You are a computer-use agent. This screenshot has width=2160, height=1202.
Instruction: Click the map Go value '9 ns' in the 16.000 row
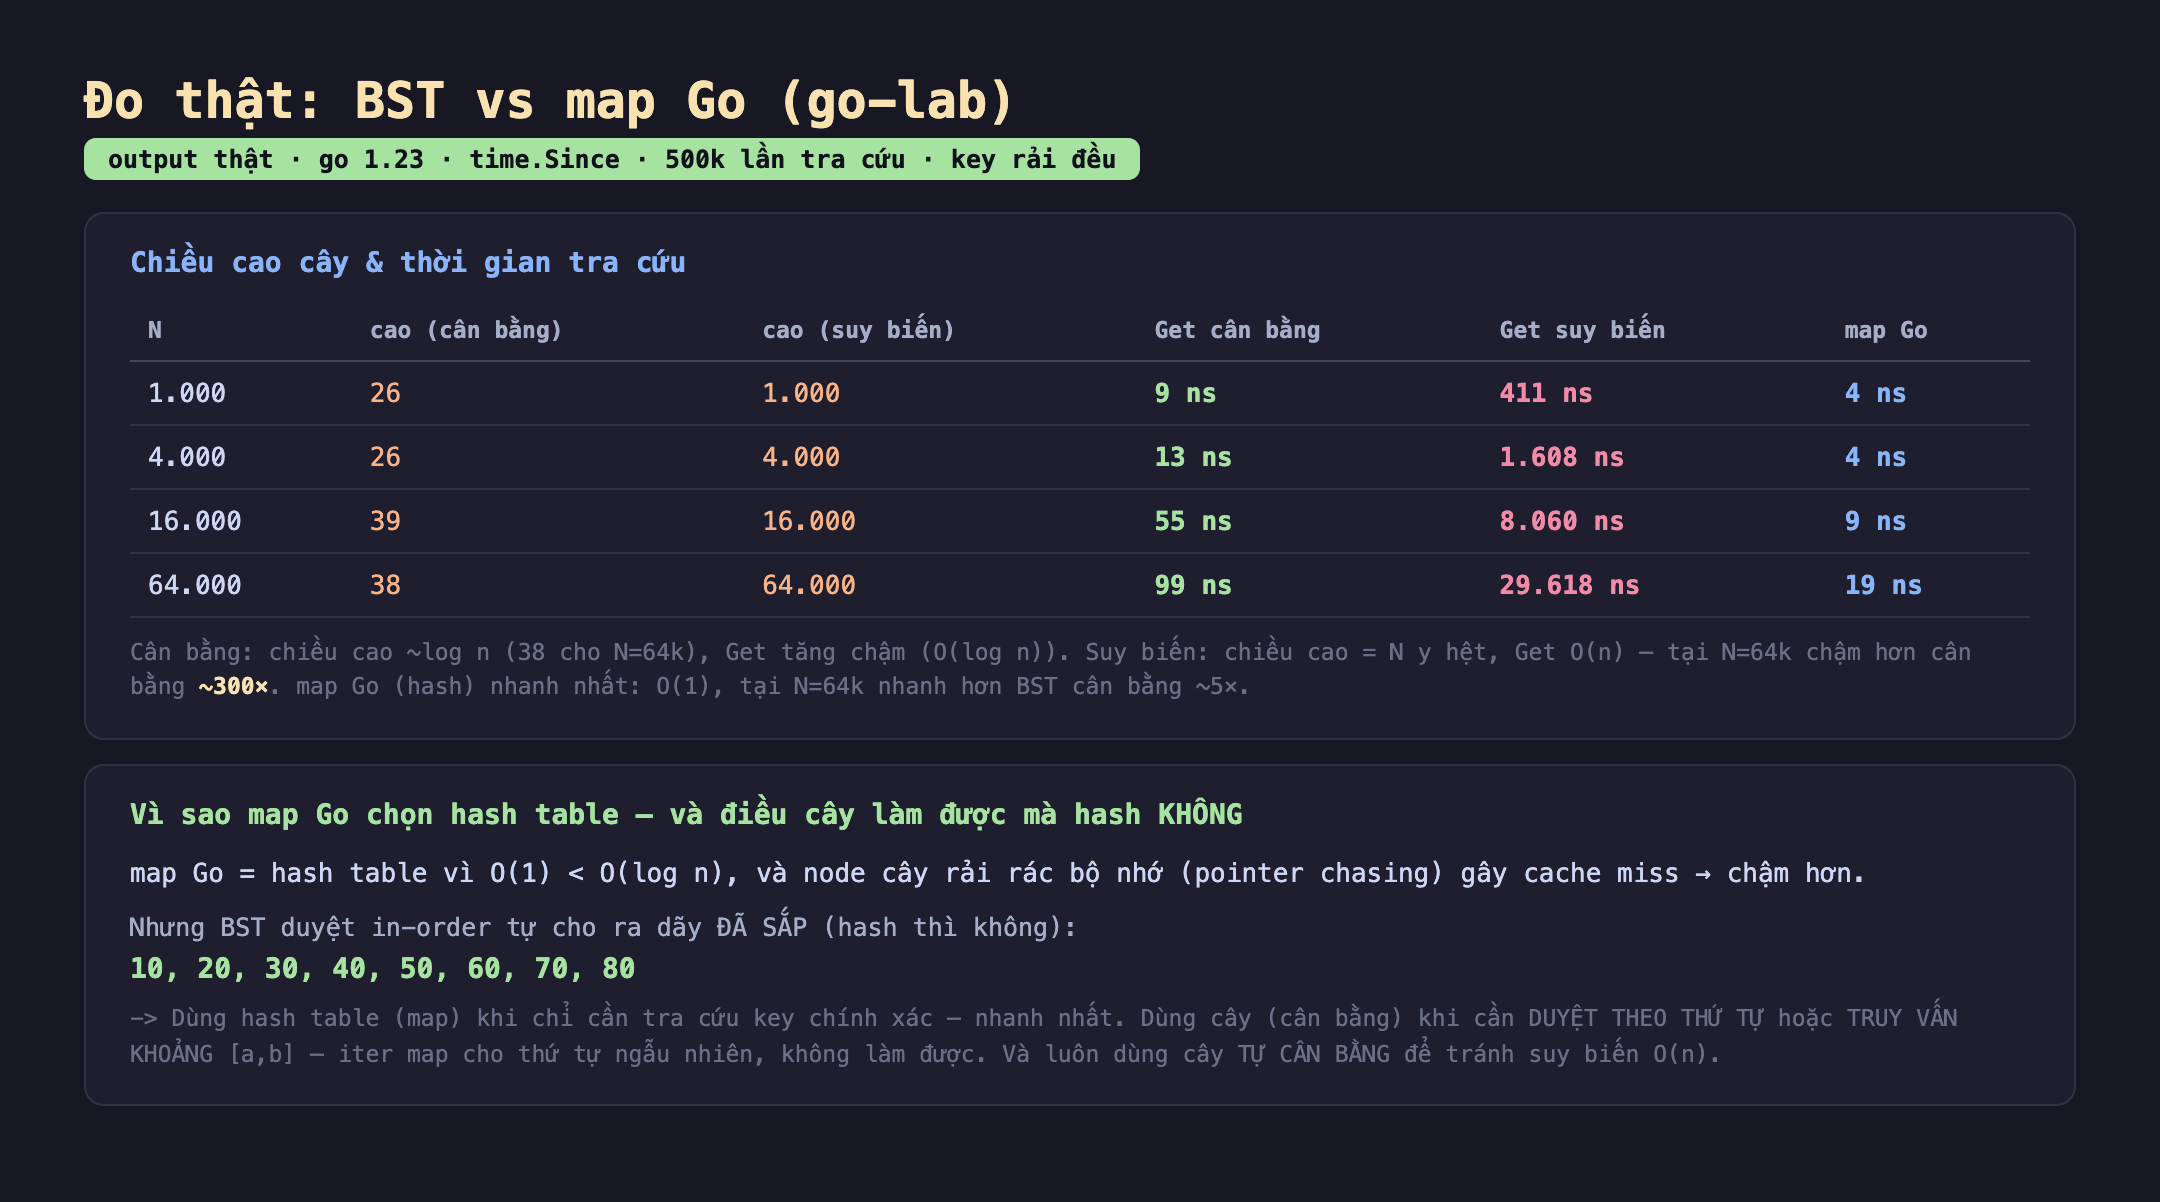pyautogui.click(x=1875, y=521)
